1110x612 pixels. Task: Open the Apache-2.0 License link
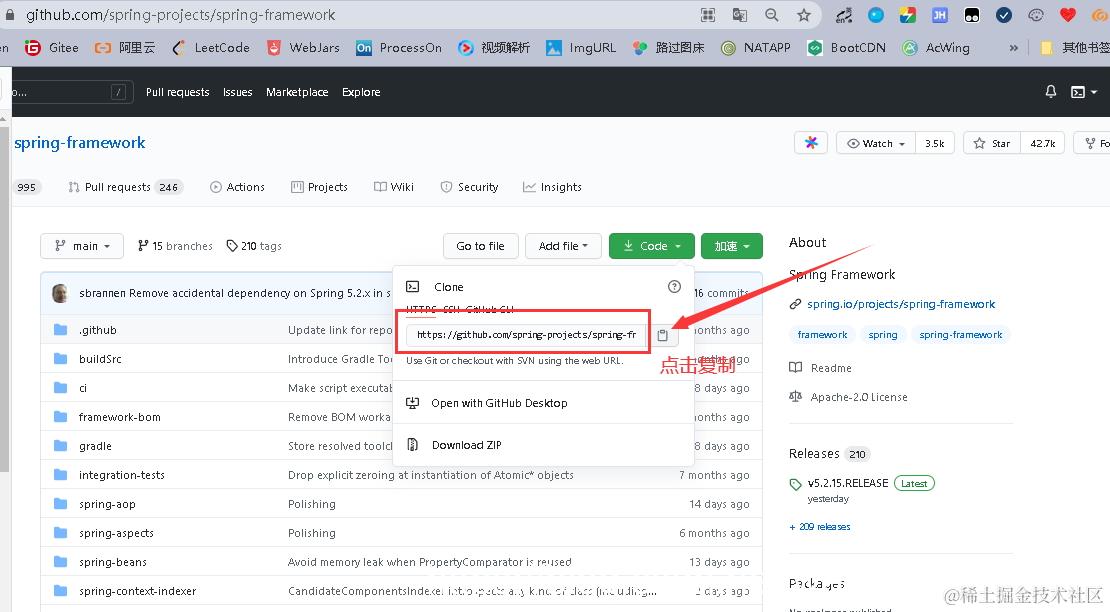pyautogui.click(x=859, y=397)
